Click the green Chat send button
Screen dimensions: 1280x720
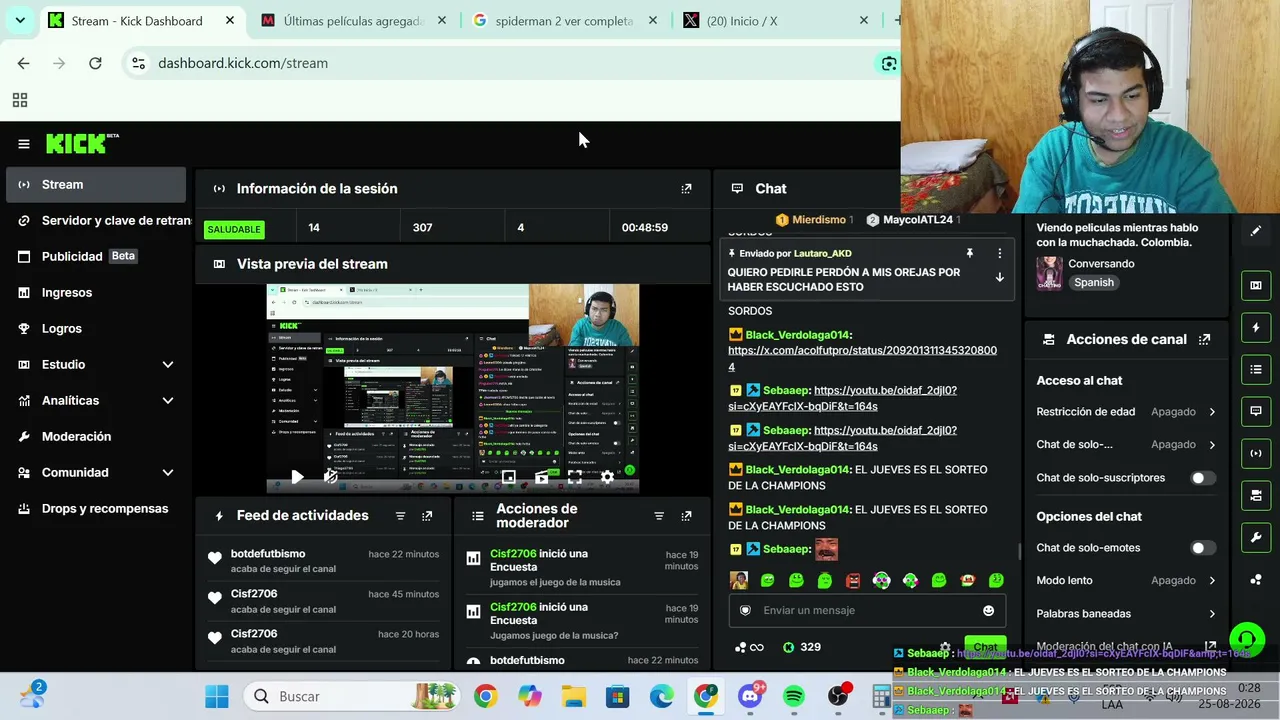click(985, 648)
